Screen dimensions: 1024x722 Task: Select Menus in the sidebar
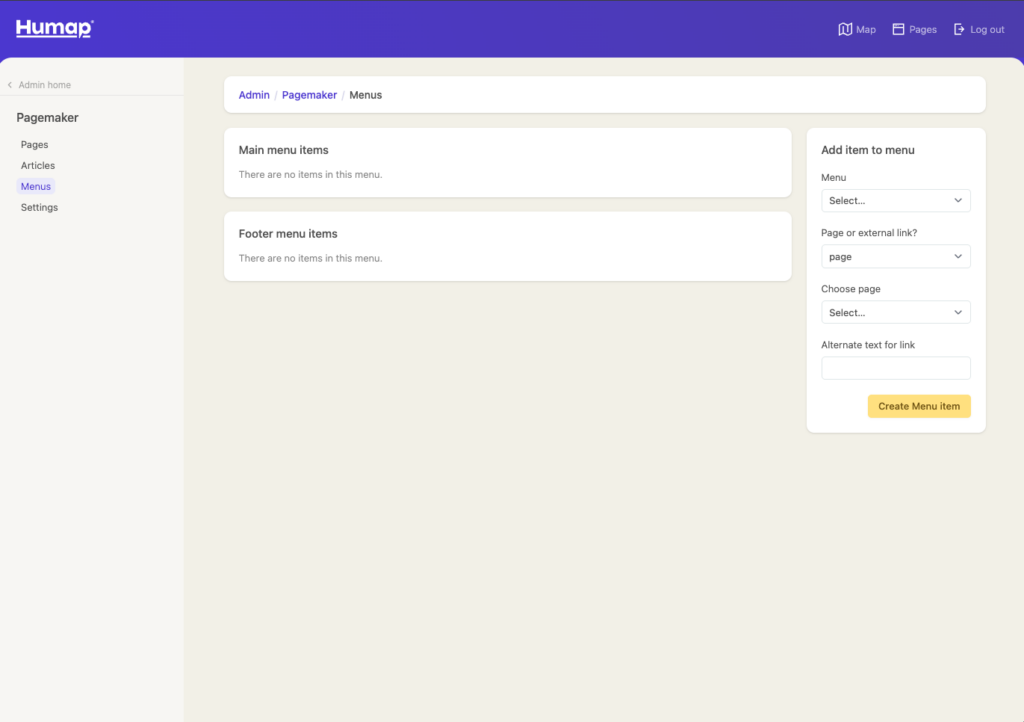click(x=36, y=187)
